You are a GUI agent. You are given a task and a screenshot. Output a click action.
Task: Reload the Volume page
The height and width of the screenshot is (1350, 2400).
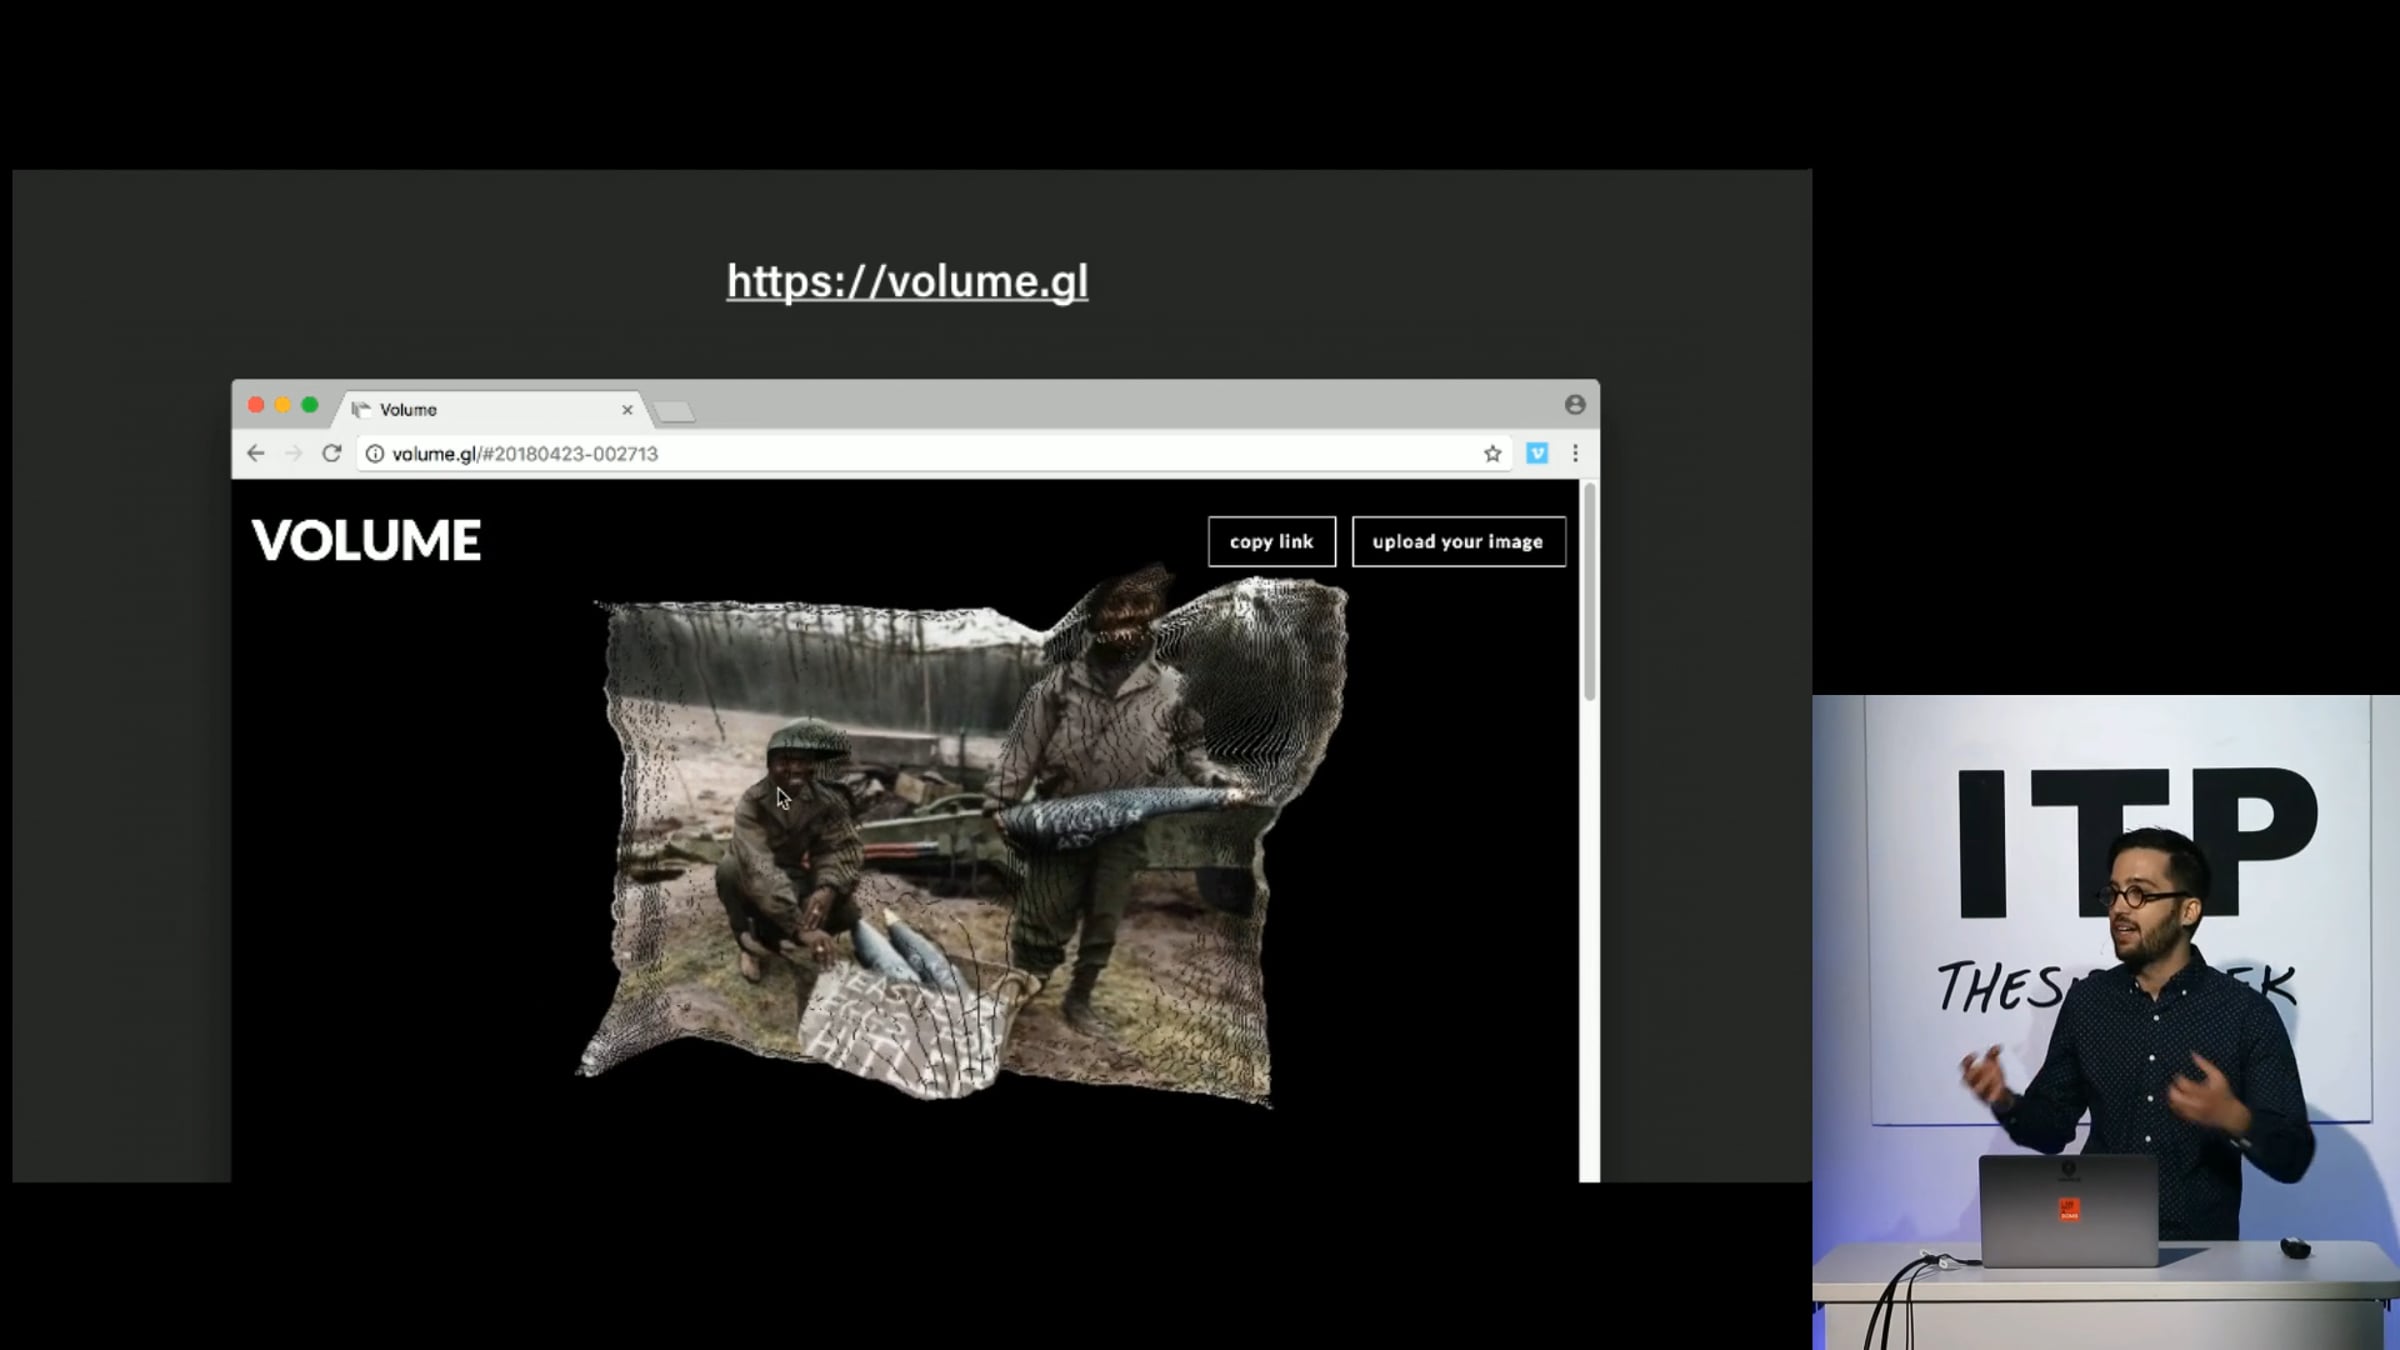click(331, 453)
